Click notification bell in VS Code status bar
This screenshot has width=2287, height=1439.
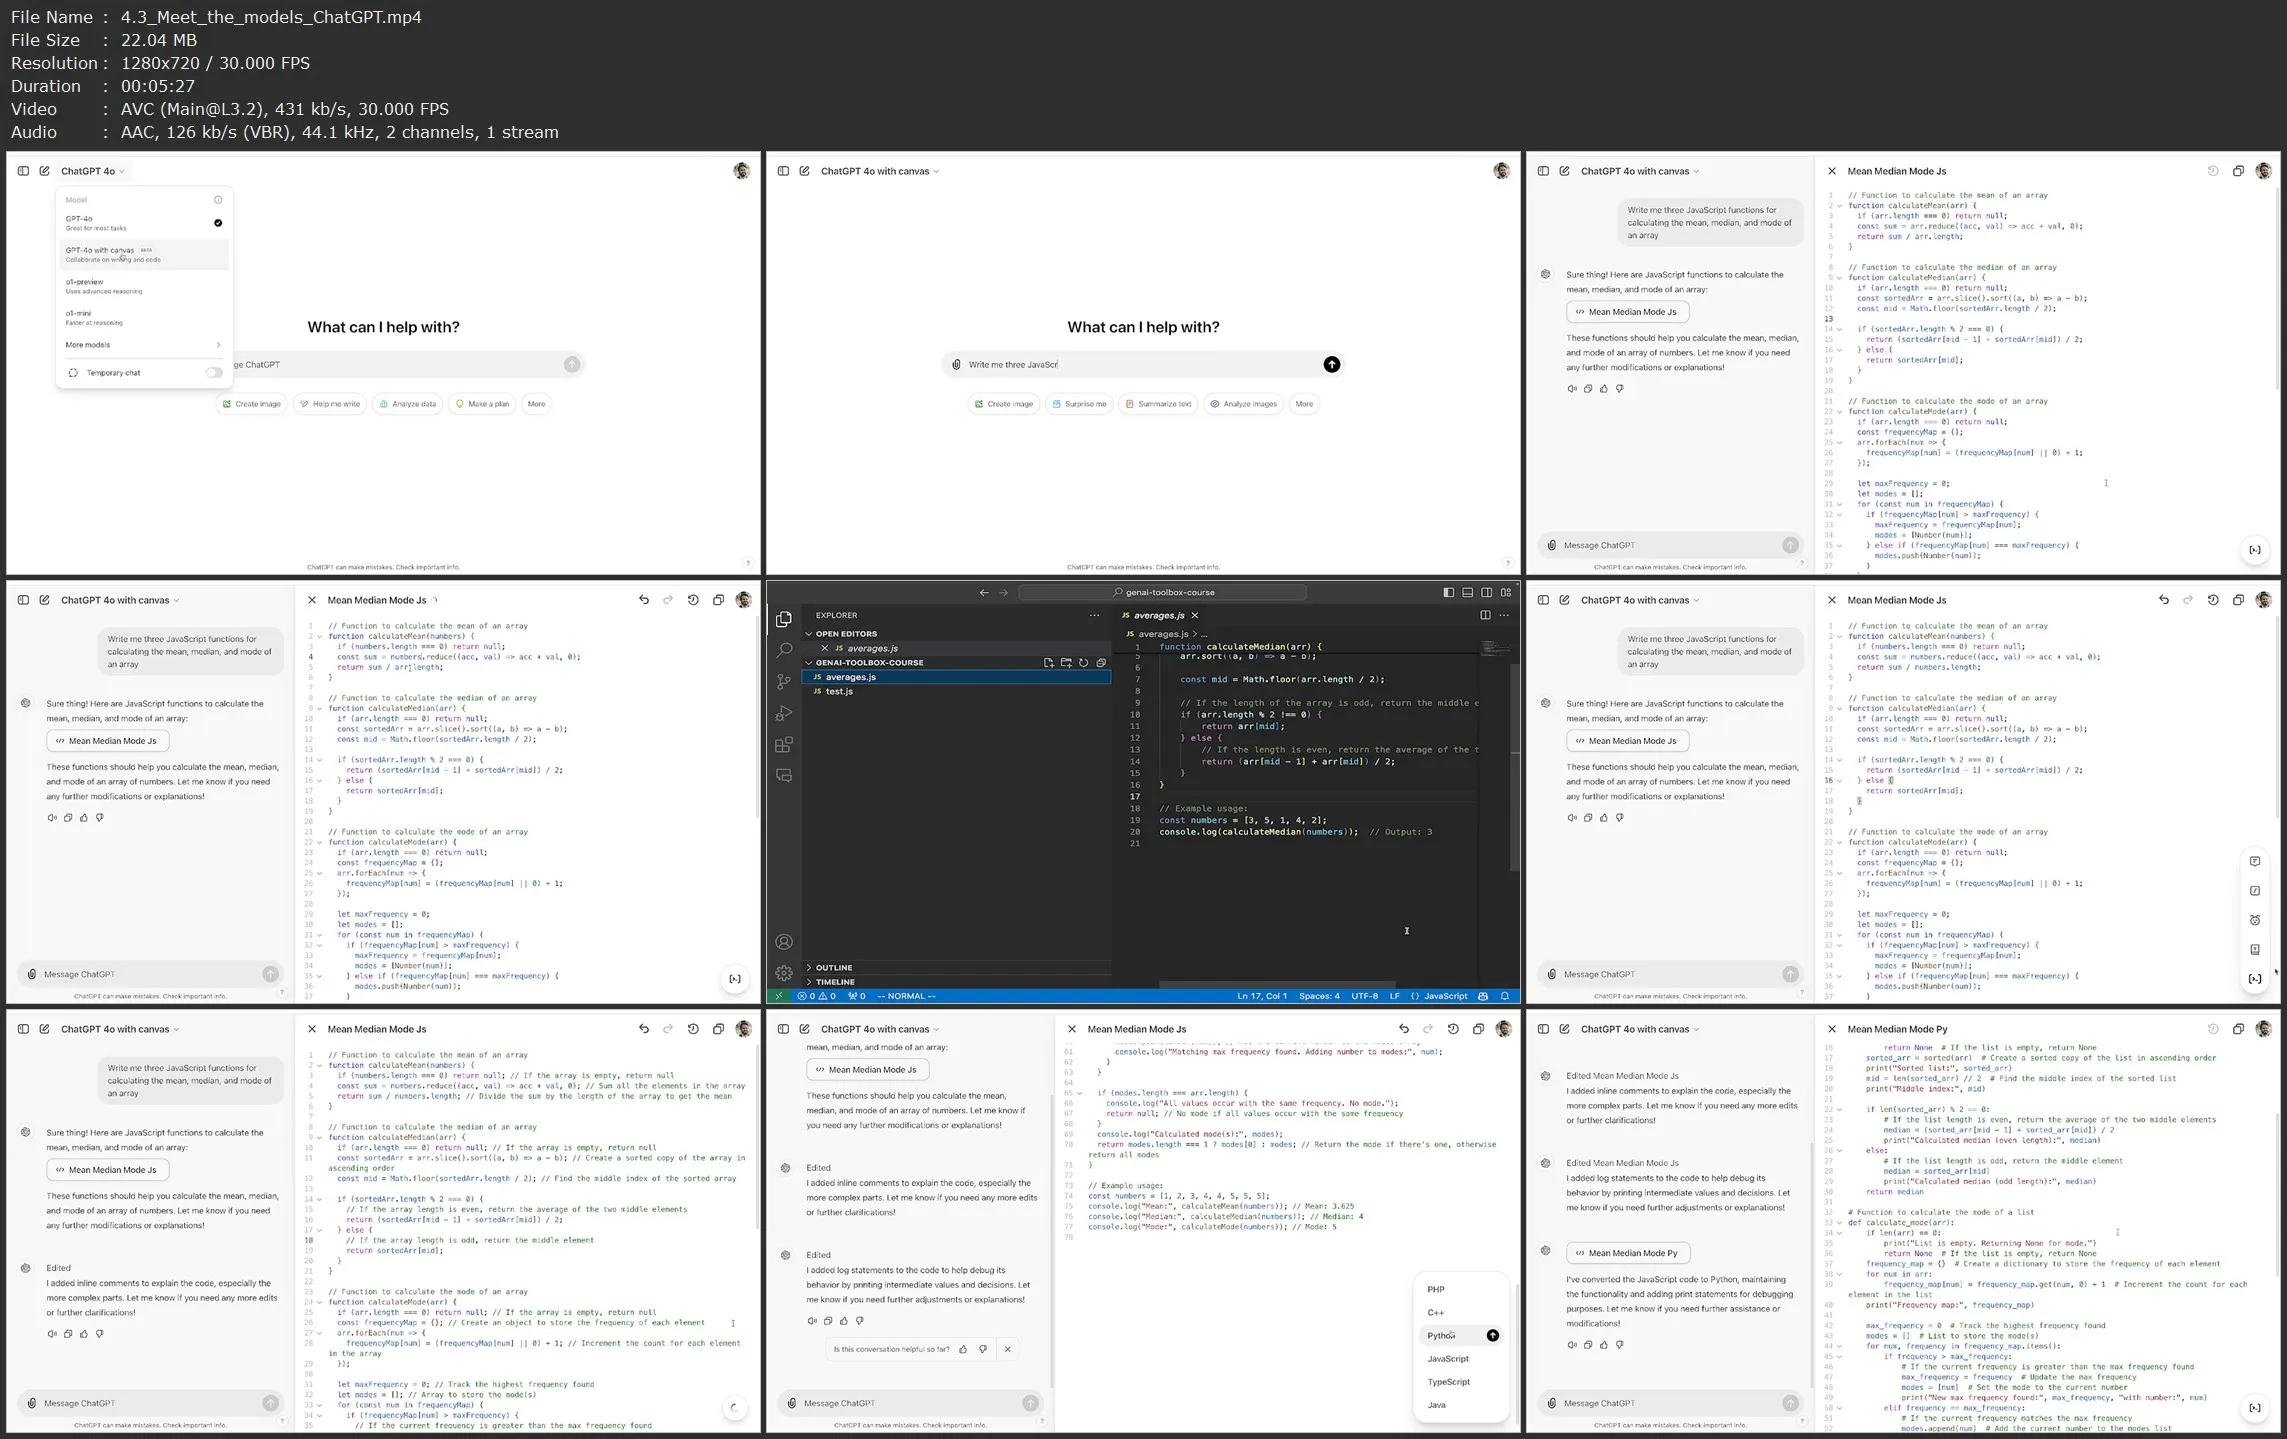pyautogui.click(x=1505, y=996)
